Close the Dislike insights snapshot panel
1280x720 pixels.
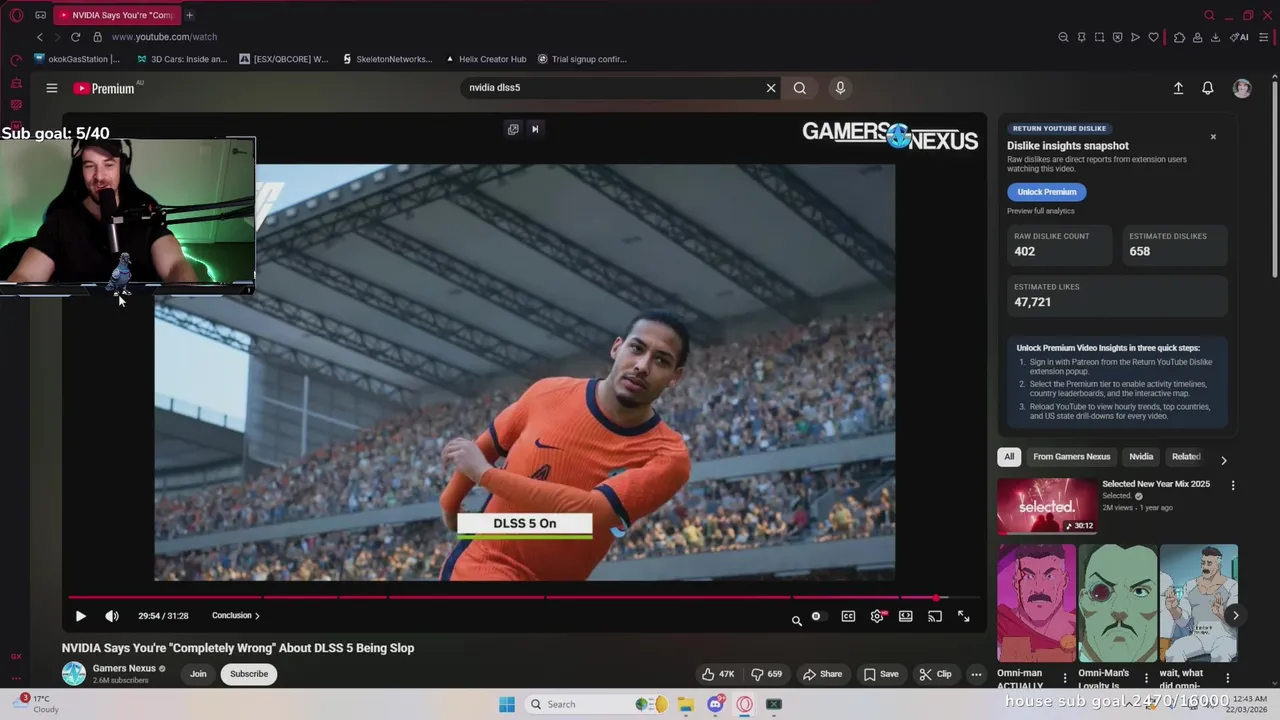coord(1213,137)
